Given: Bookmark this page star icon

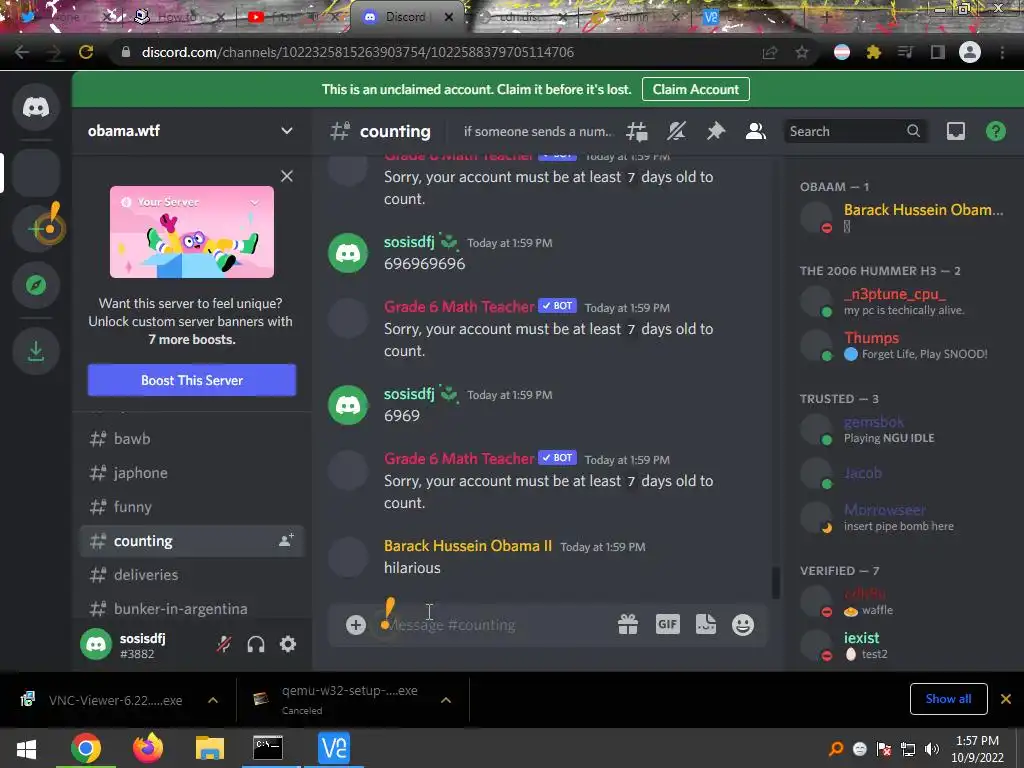Looking at the screenshot, I should pyautogui.click(x=802, y=52).
